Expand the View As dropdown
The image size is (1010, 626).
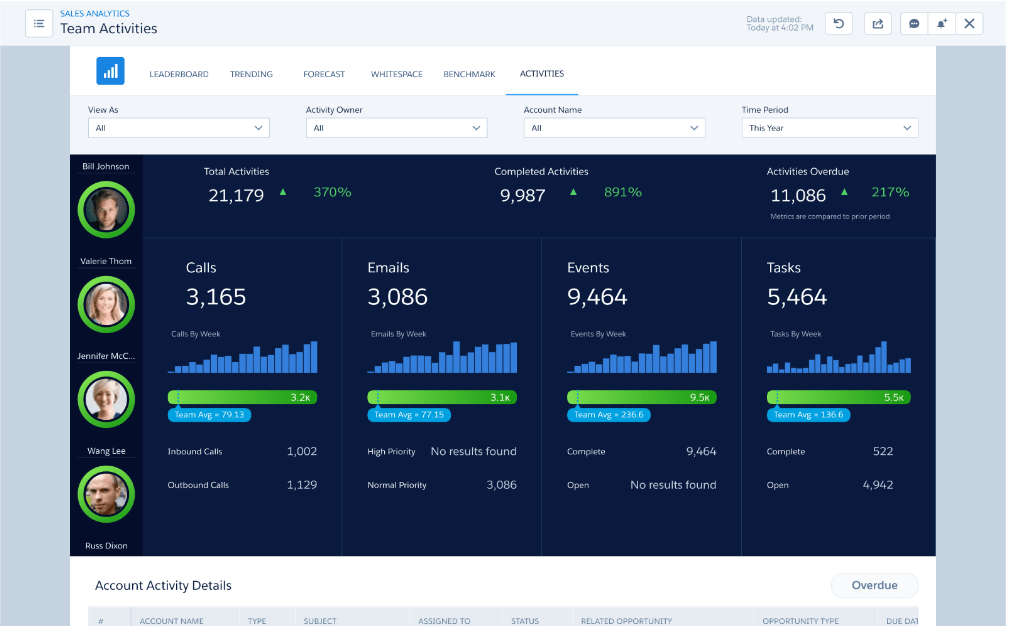point(179,128)
